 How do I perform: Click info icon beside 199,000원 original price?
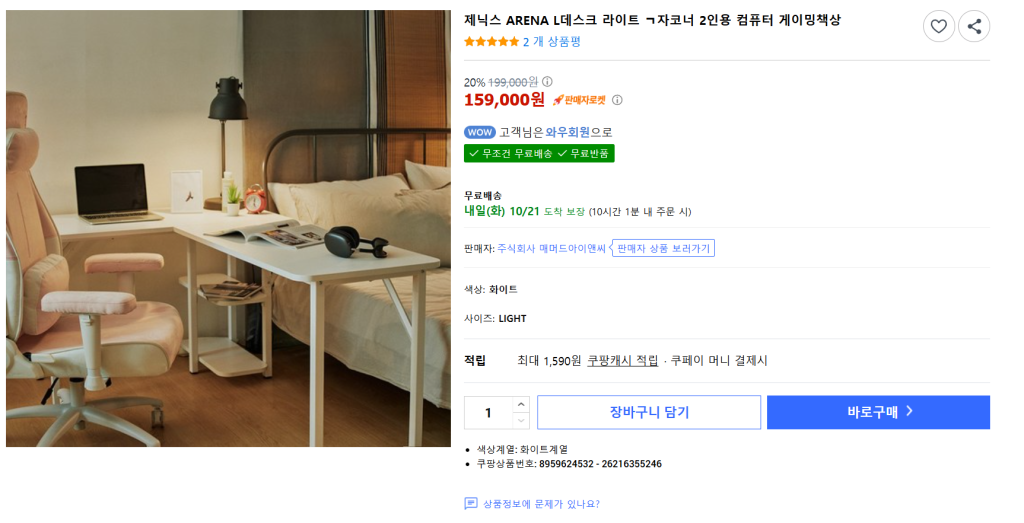pyautogui.click(x=547, y=82)
